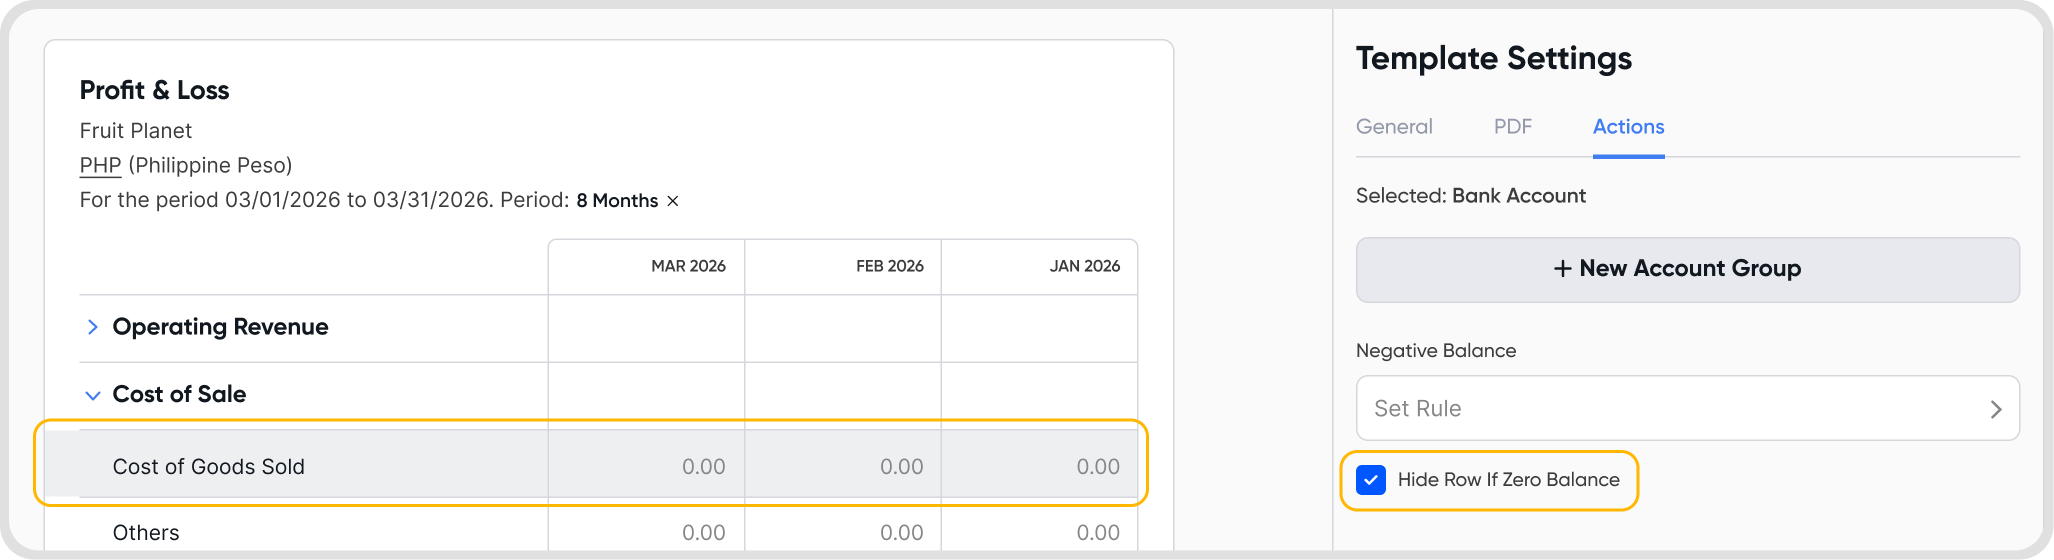Click the Set Rule chevron arrow
This screenshot has height=560, width=2054.
point(1995,409)
